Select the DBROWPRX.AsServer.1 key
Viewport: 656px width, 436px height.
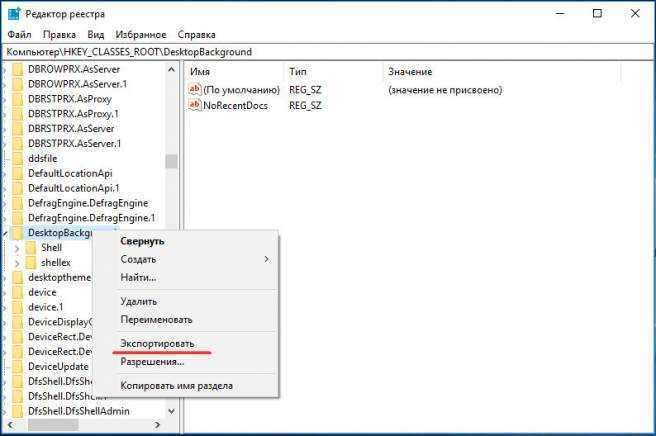pyautogui.click(x=77, y=84)
